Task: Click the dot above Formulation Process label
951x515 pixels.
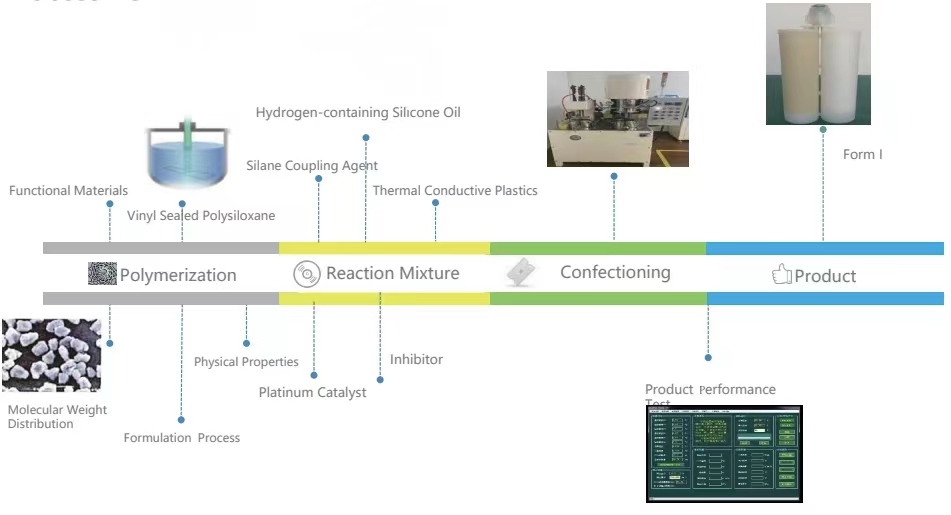Action: coord(181,420)
